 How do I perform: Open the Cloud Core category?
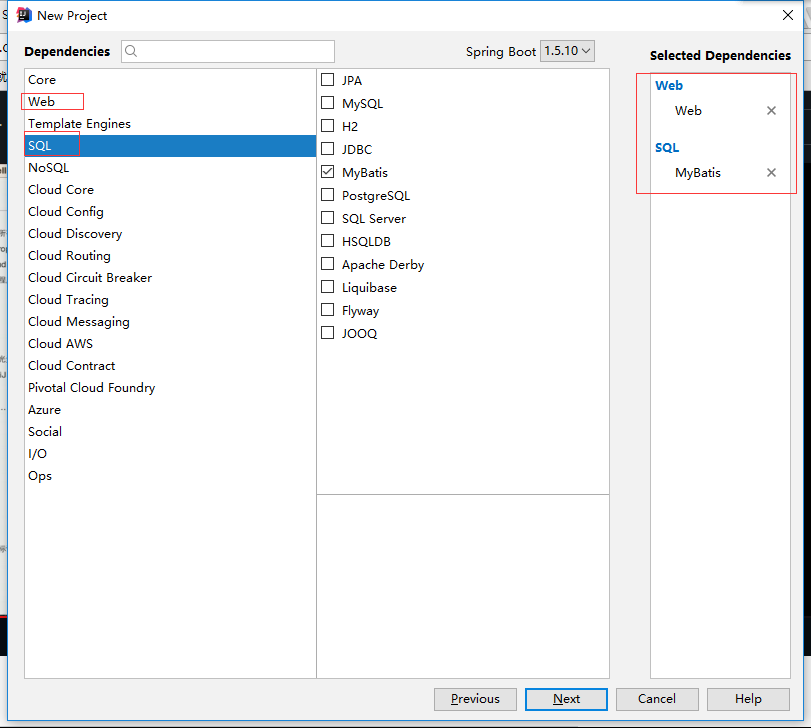170,190
